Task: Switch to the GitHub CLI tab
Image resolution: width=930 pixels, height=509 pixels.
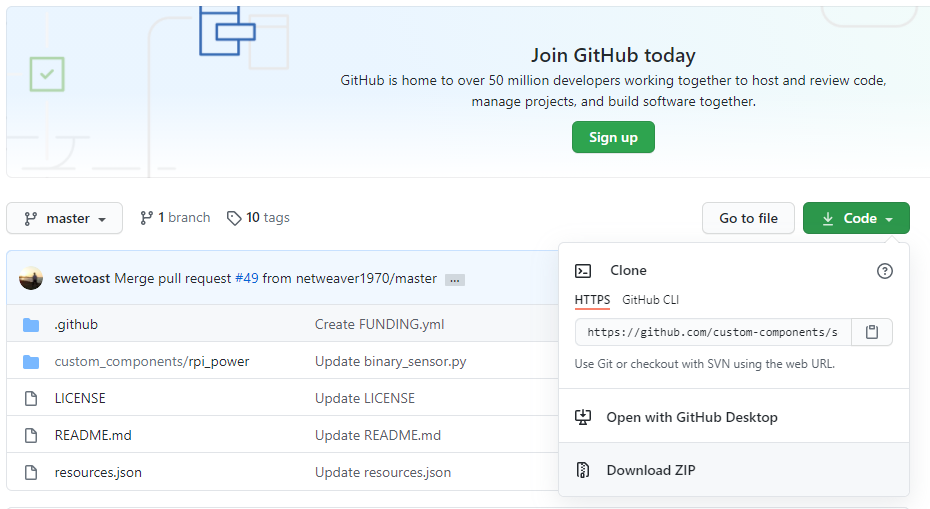Action: [650, 300]
